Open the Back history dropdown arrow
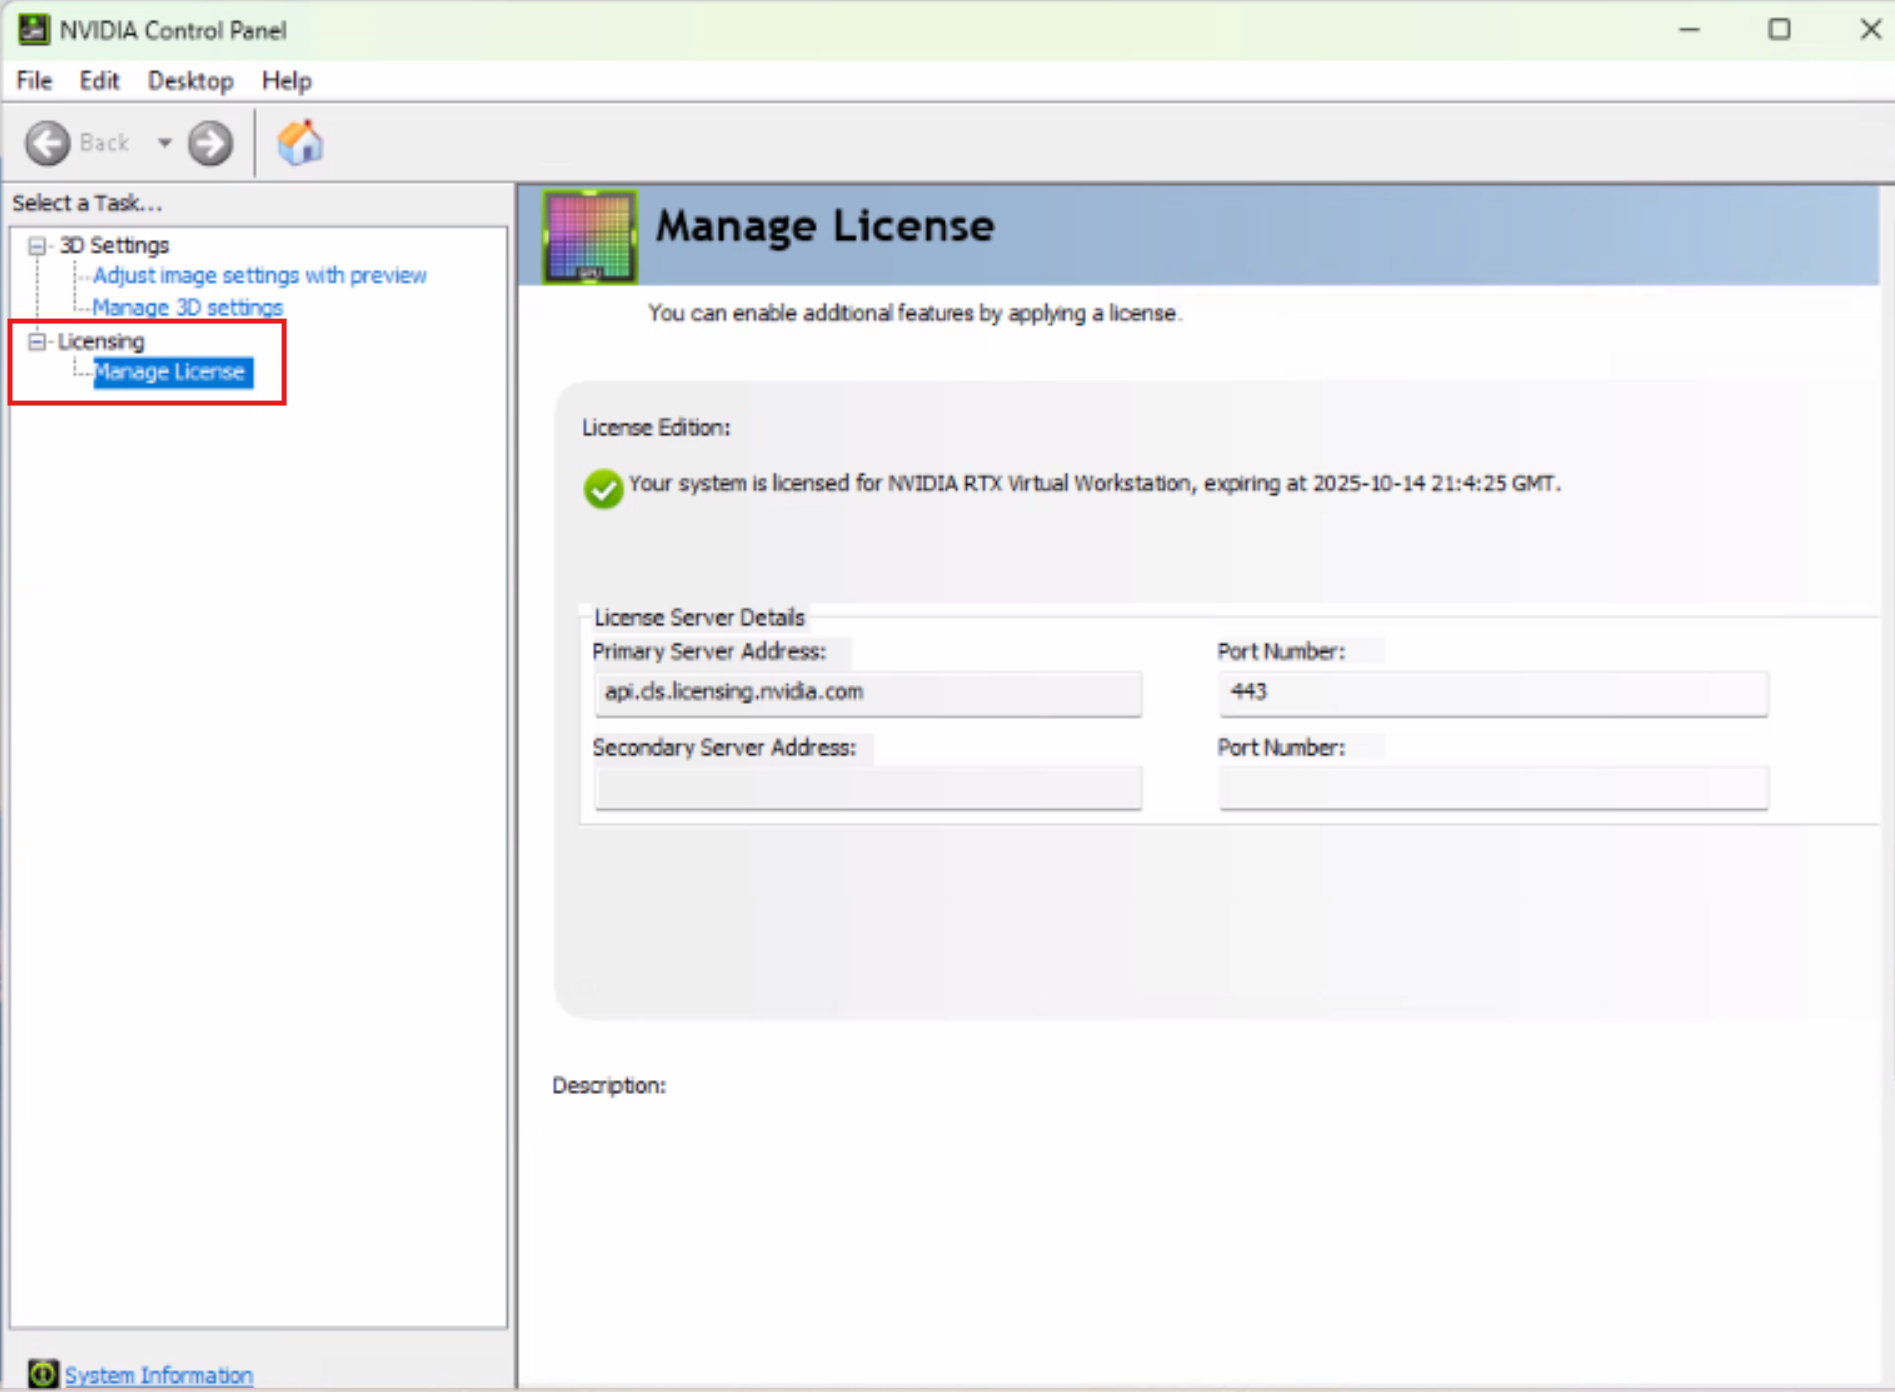This screenshot has width=1895, height=1392. point(164,143)
